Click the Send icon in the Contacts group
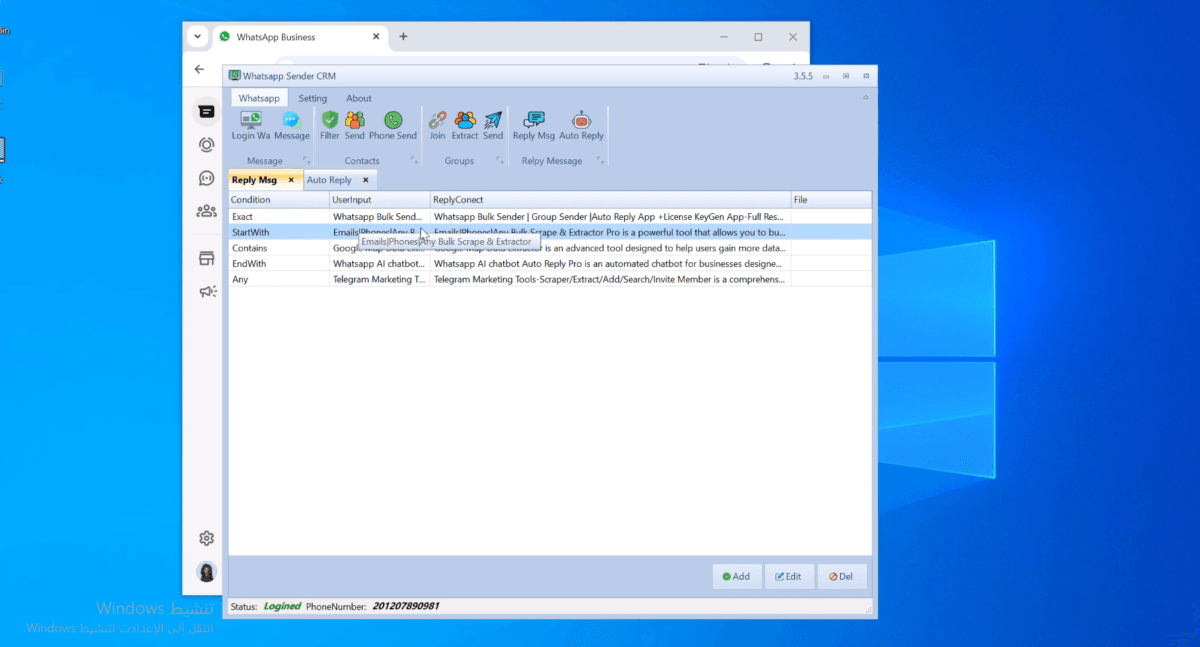Image resolution: width=1200 pixels, height=647 pixels. [355, 119]
